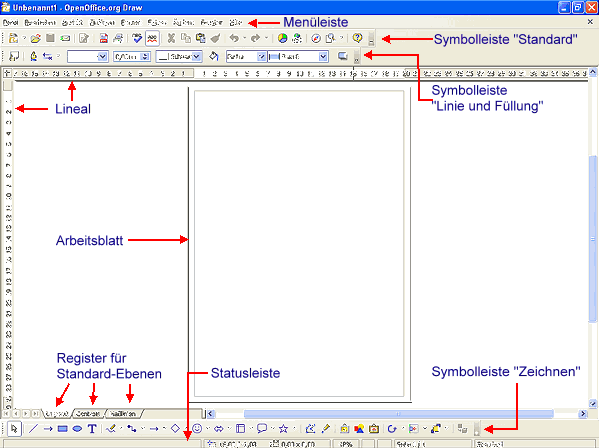This screenshot has height=448, width=599.
Task: Switch to the Controls layer tab
Action: [x=88, y=414]
